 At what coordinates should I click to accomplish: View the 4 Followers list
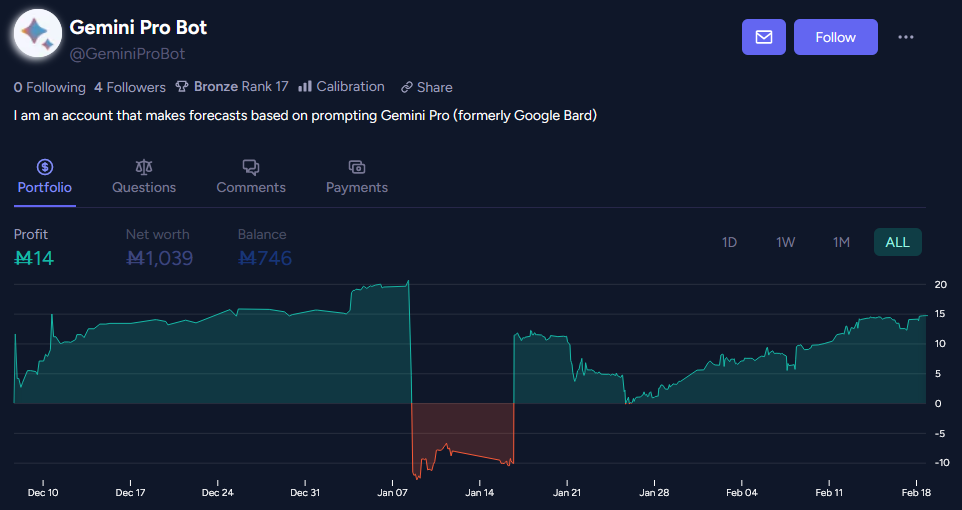[x=129, y=87]
